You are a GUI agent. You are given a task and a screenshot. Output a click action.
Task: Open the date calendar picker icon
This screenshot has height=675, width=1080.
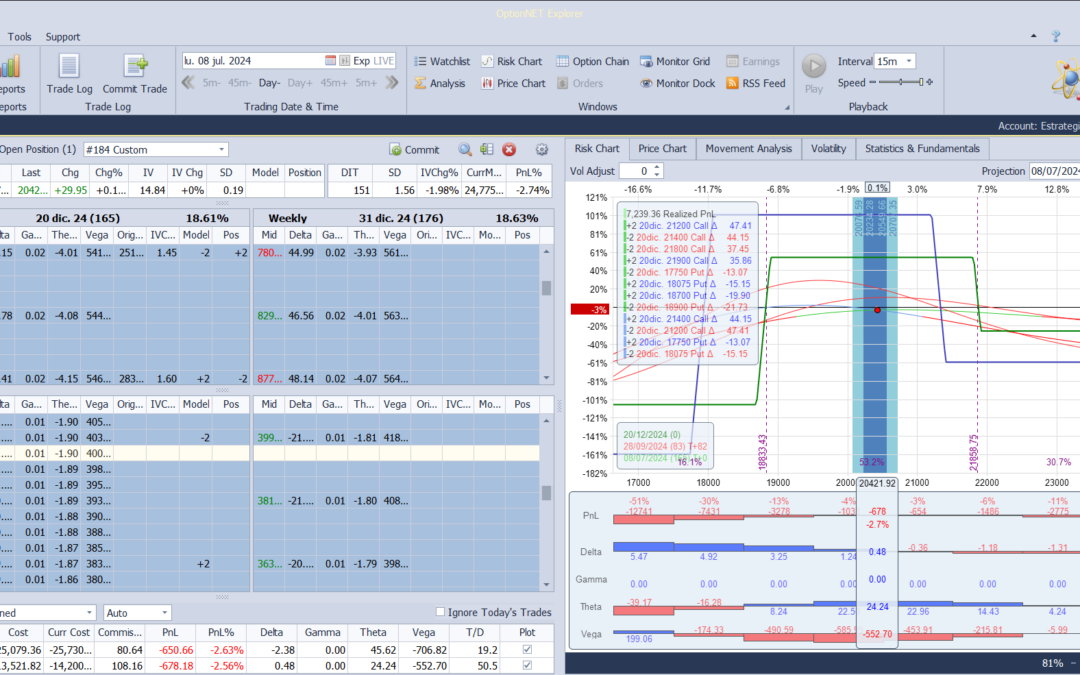[331, 61]
